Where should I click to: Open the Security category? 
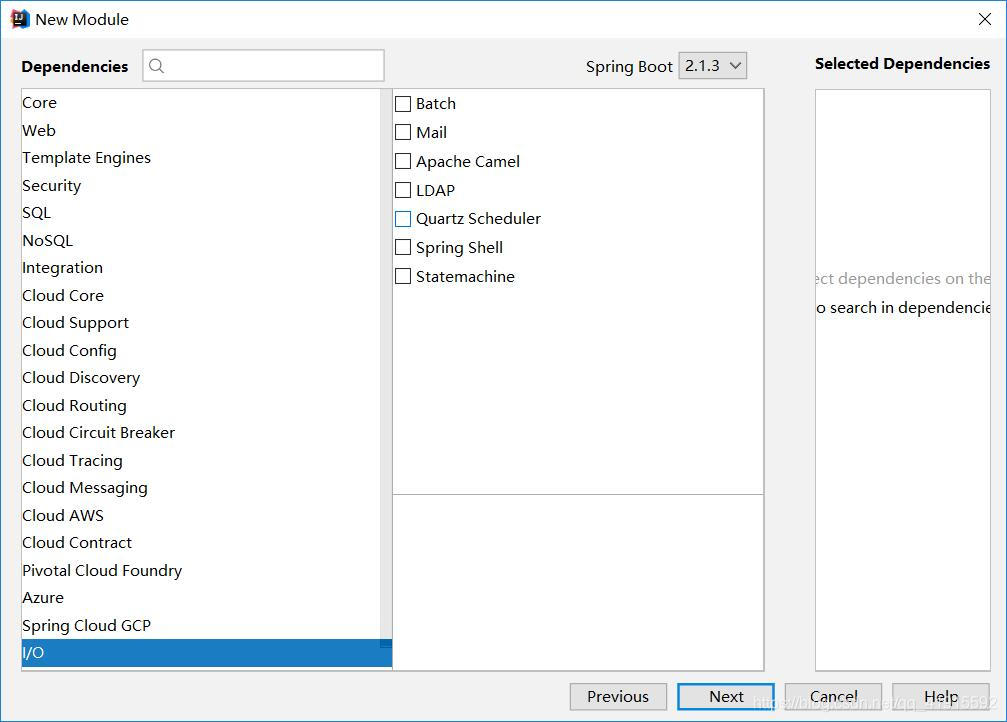tap(200, 186)
